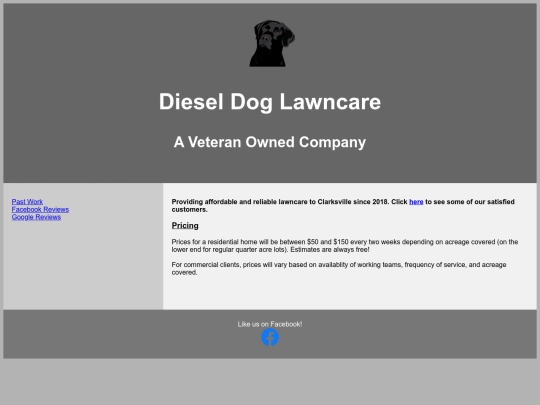Viewport: 540px width, 405px height.
Task: Click the residential home prices paragraph
Action: tap(345, 246)
